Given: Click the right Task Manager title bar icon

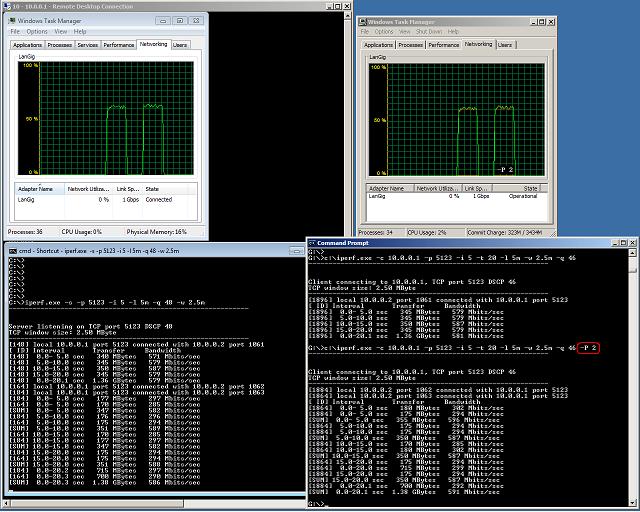Looking at the screenshot, I should pos(363,22).
